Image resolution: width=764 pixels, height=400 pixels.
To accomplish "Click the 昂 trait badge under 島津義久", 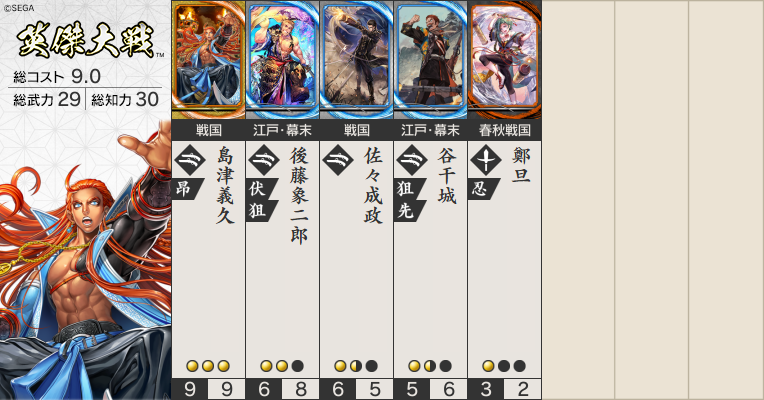I will (186, 189).
